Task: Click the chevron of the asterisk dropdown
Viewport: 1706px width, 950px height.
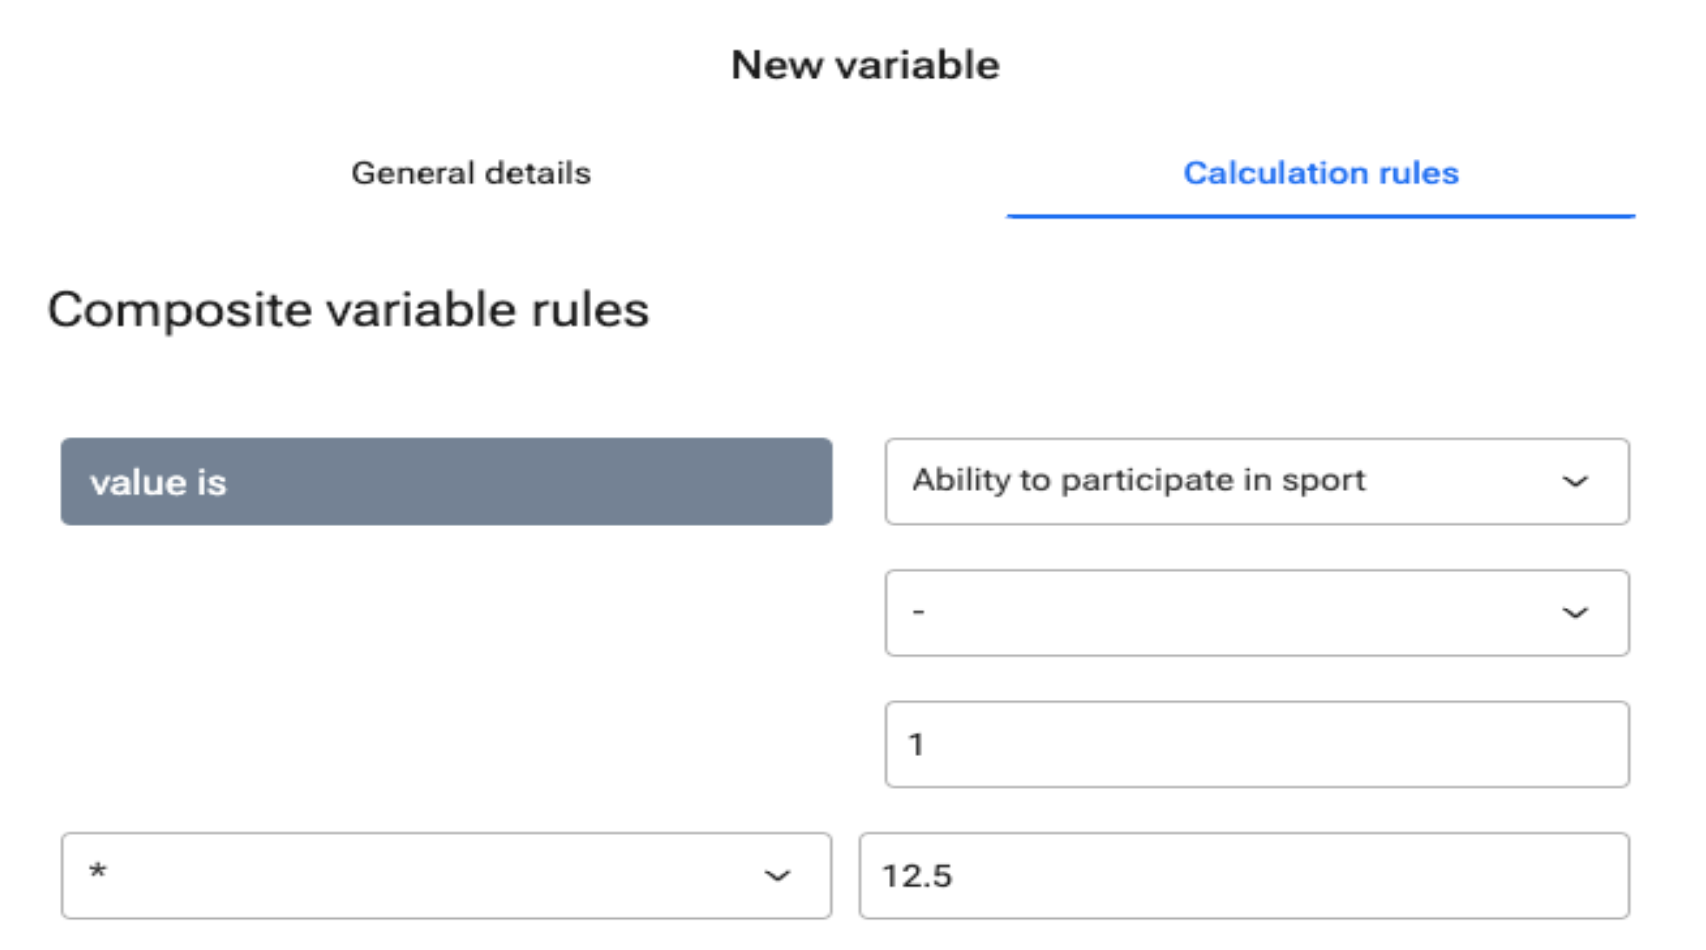Action: tap(777, 876)
